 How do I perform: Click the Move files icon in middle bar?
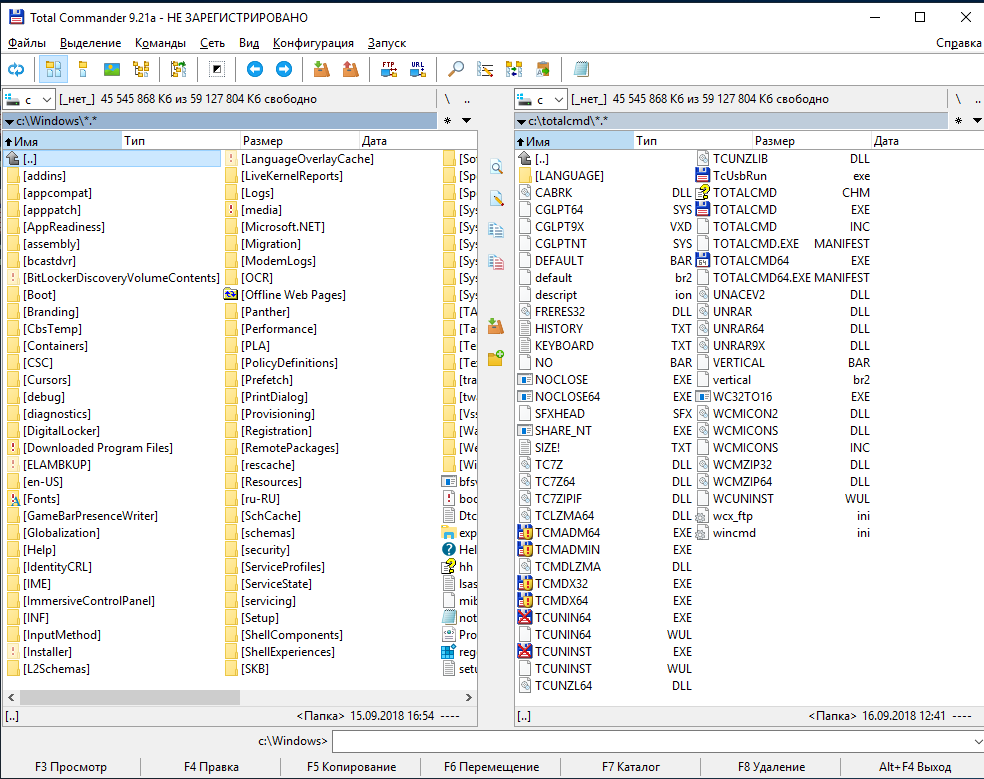[496, 262]
